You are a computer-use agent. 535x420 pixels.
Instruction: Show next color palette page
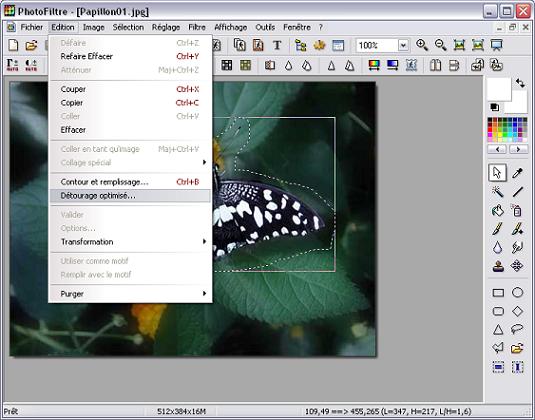[x=518, y=149]
